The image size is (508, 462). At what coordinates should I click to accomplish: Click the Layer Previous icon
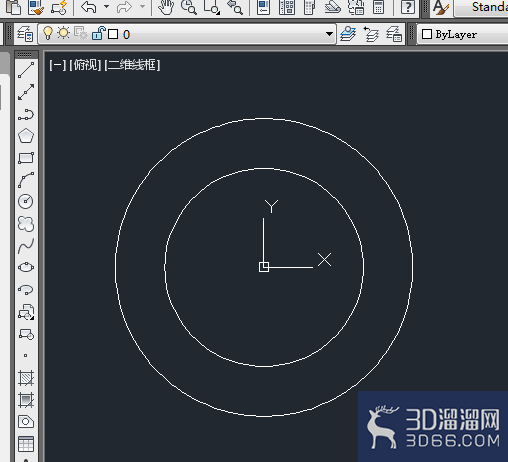pos(371,34)
